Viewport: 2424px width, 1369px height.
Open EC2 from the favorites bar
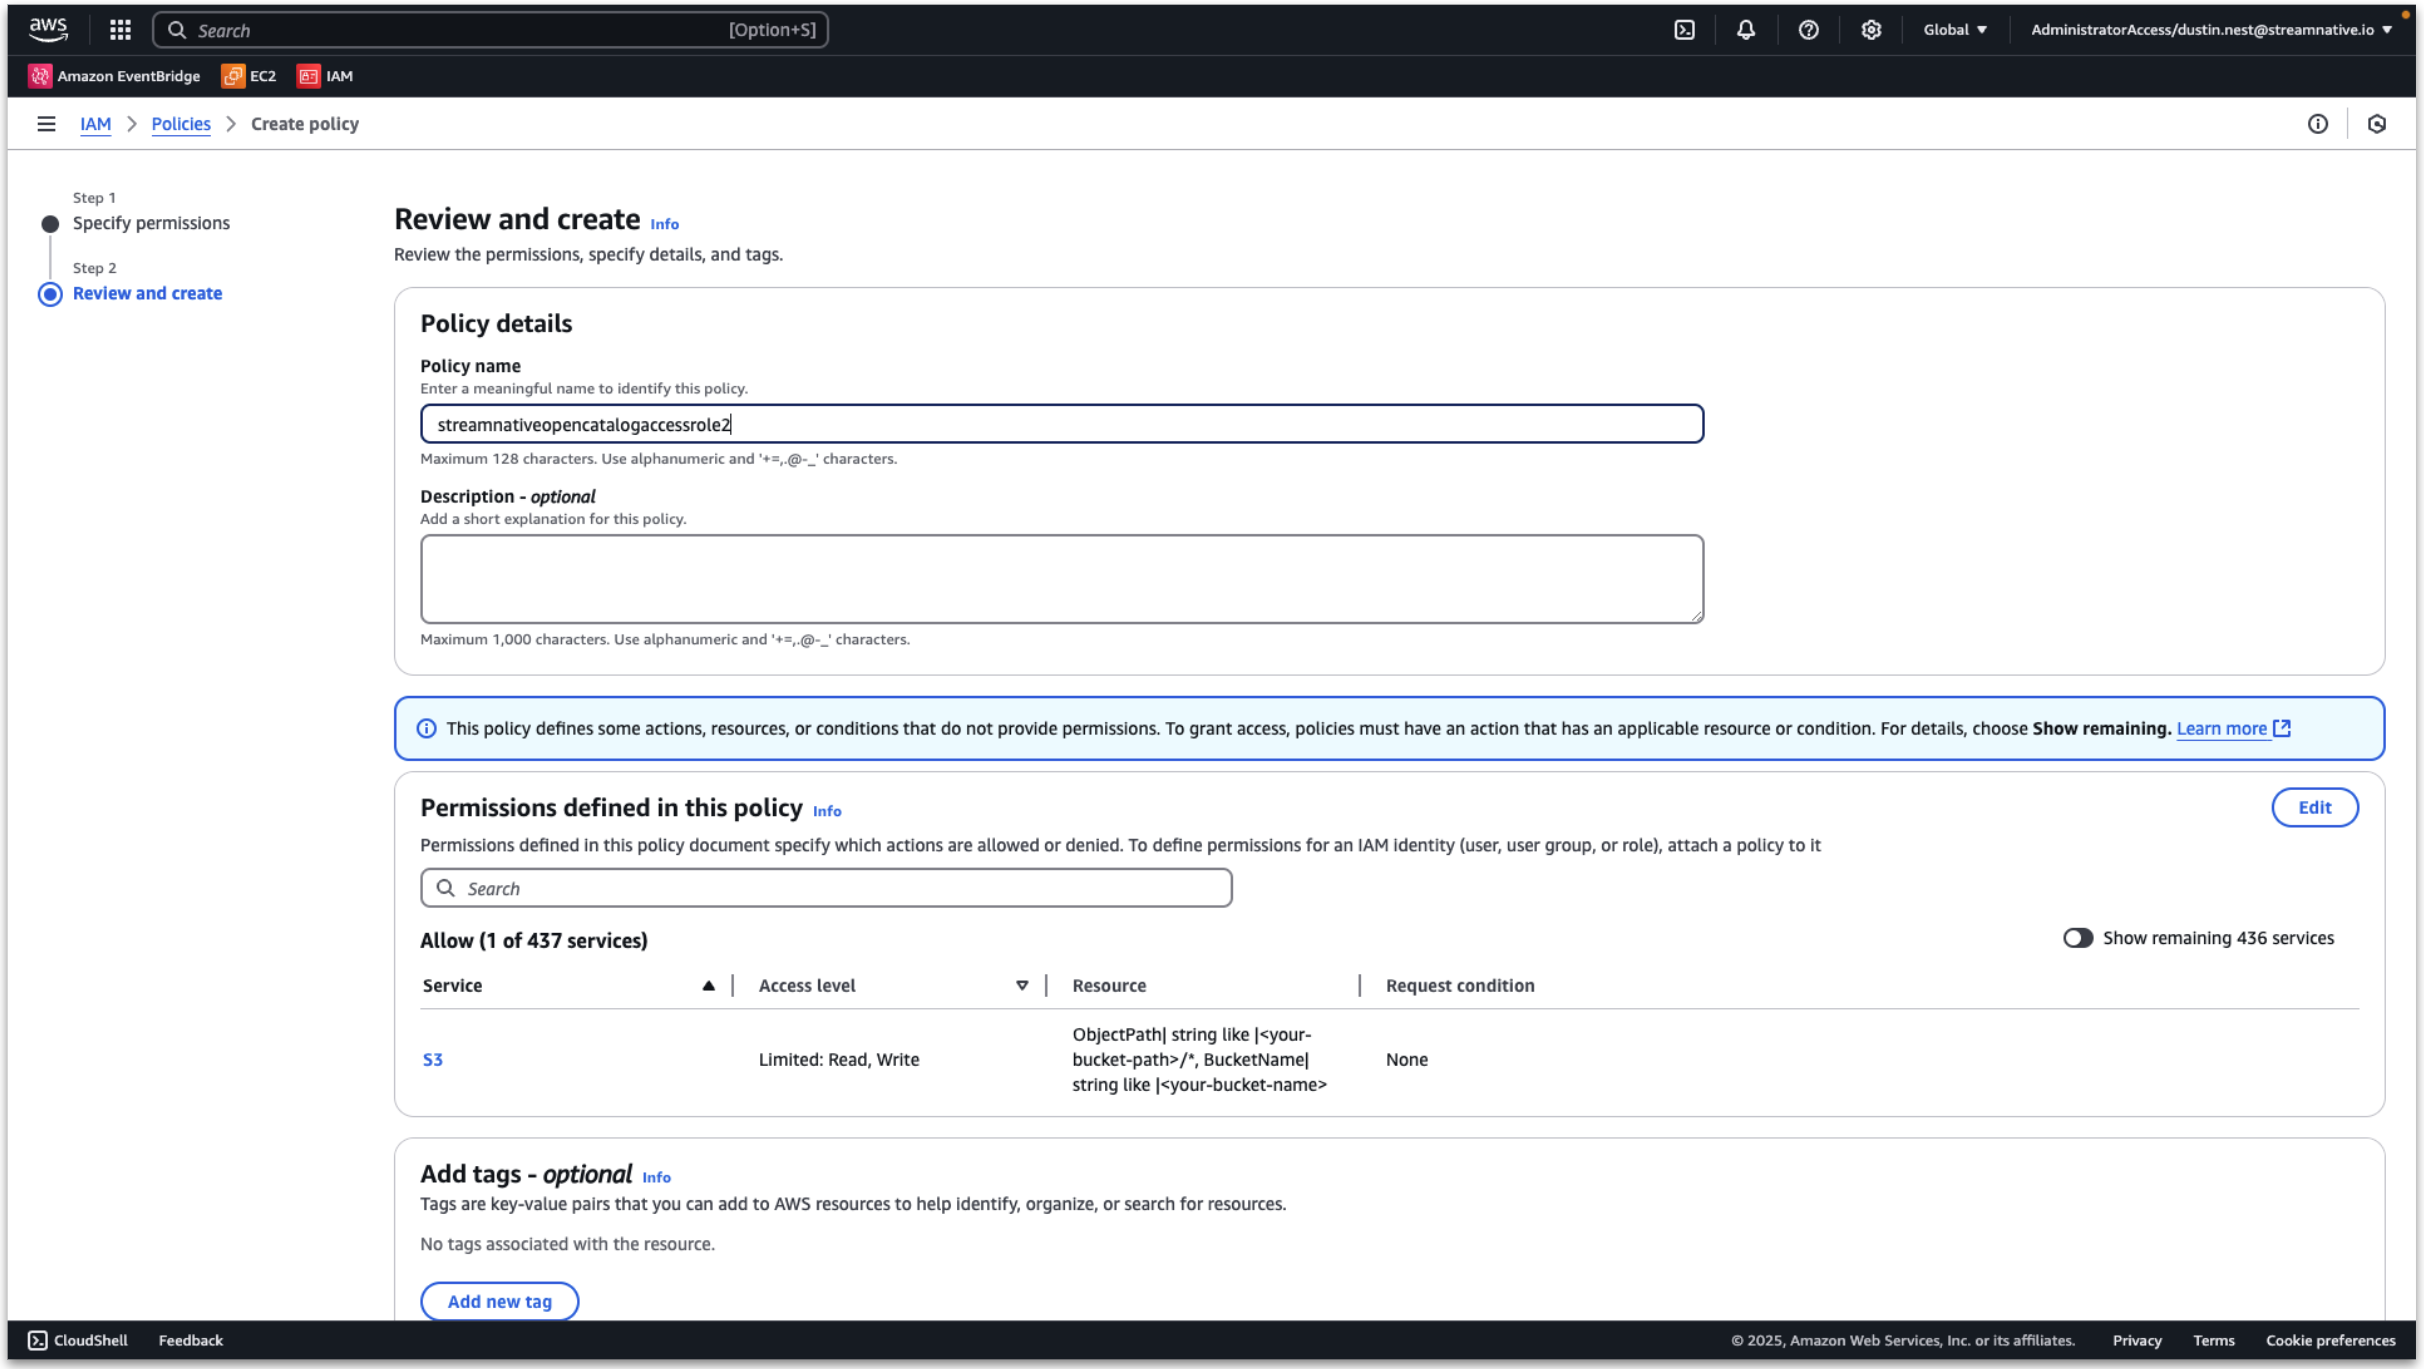[x=249, y=75]
